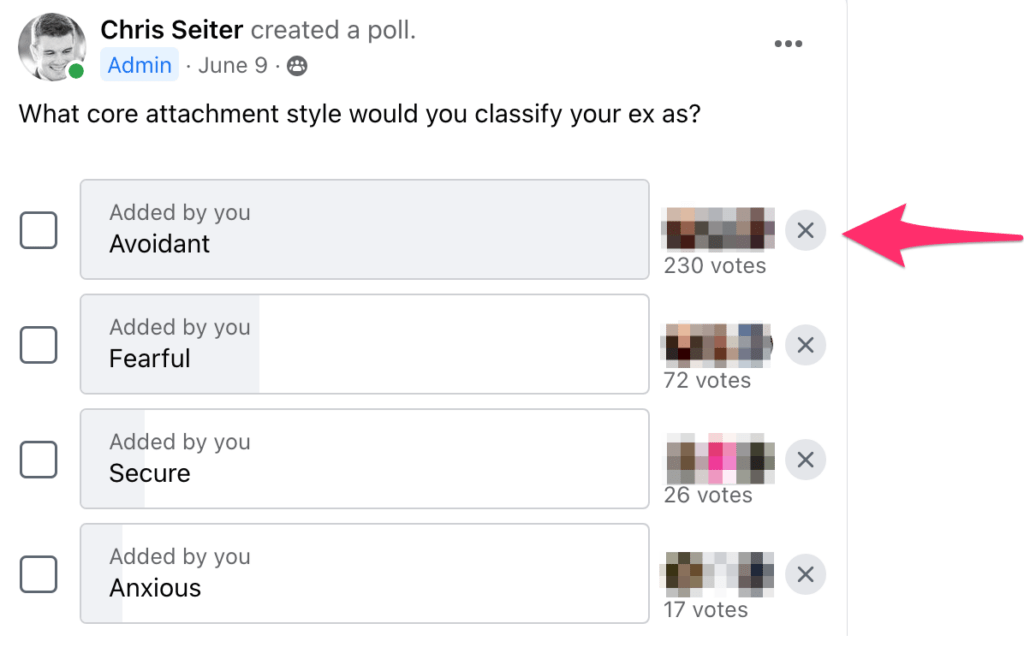This screenshot has height=671, width=1024.
Task: Open the post options three-dot menu
Action: click(788, 44)
